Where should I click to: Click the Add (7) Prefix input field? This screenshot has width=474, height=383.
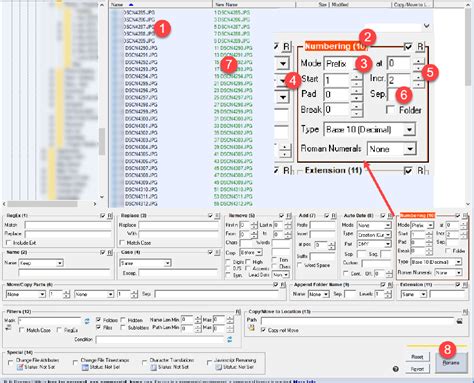[322, 225]
